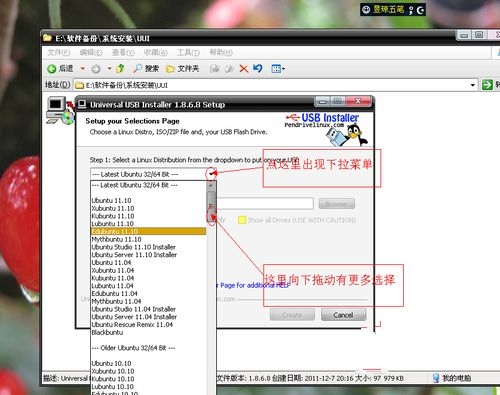Select Lubuntu 11.10 from list
Viewport: 500px width, 395px height.
pos(148,224)
